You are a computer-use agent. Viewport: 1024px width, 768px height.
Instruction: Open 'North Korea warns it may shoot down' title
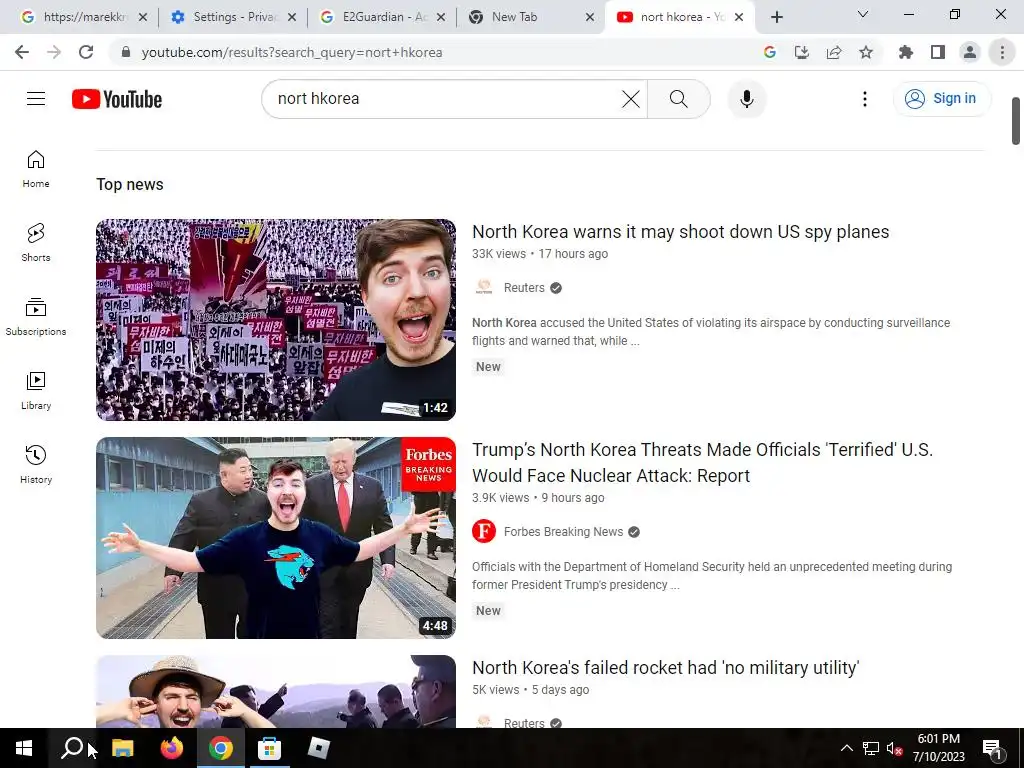[x=680, y=232]
